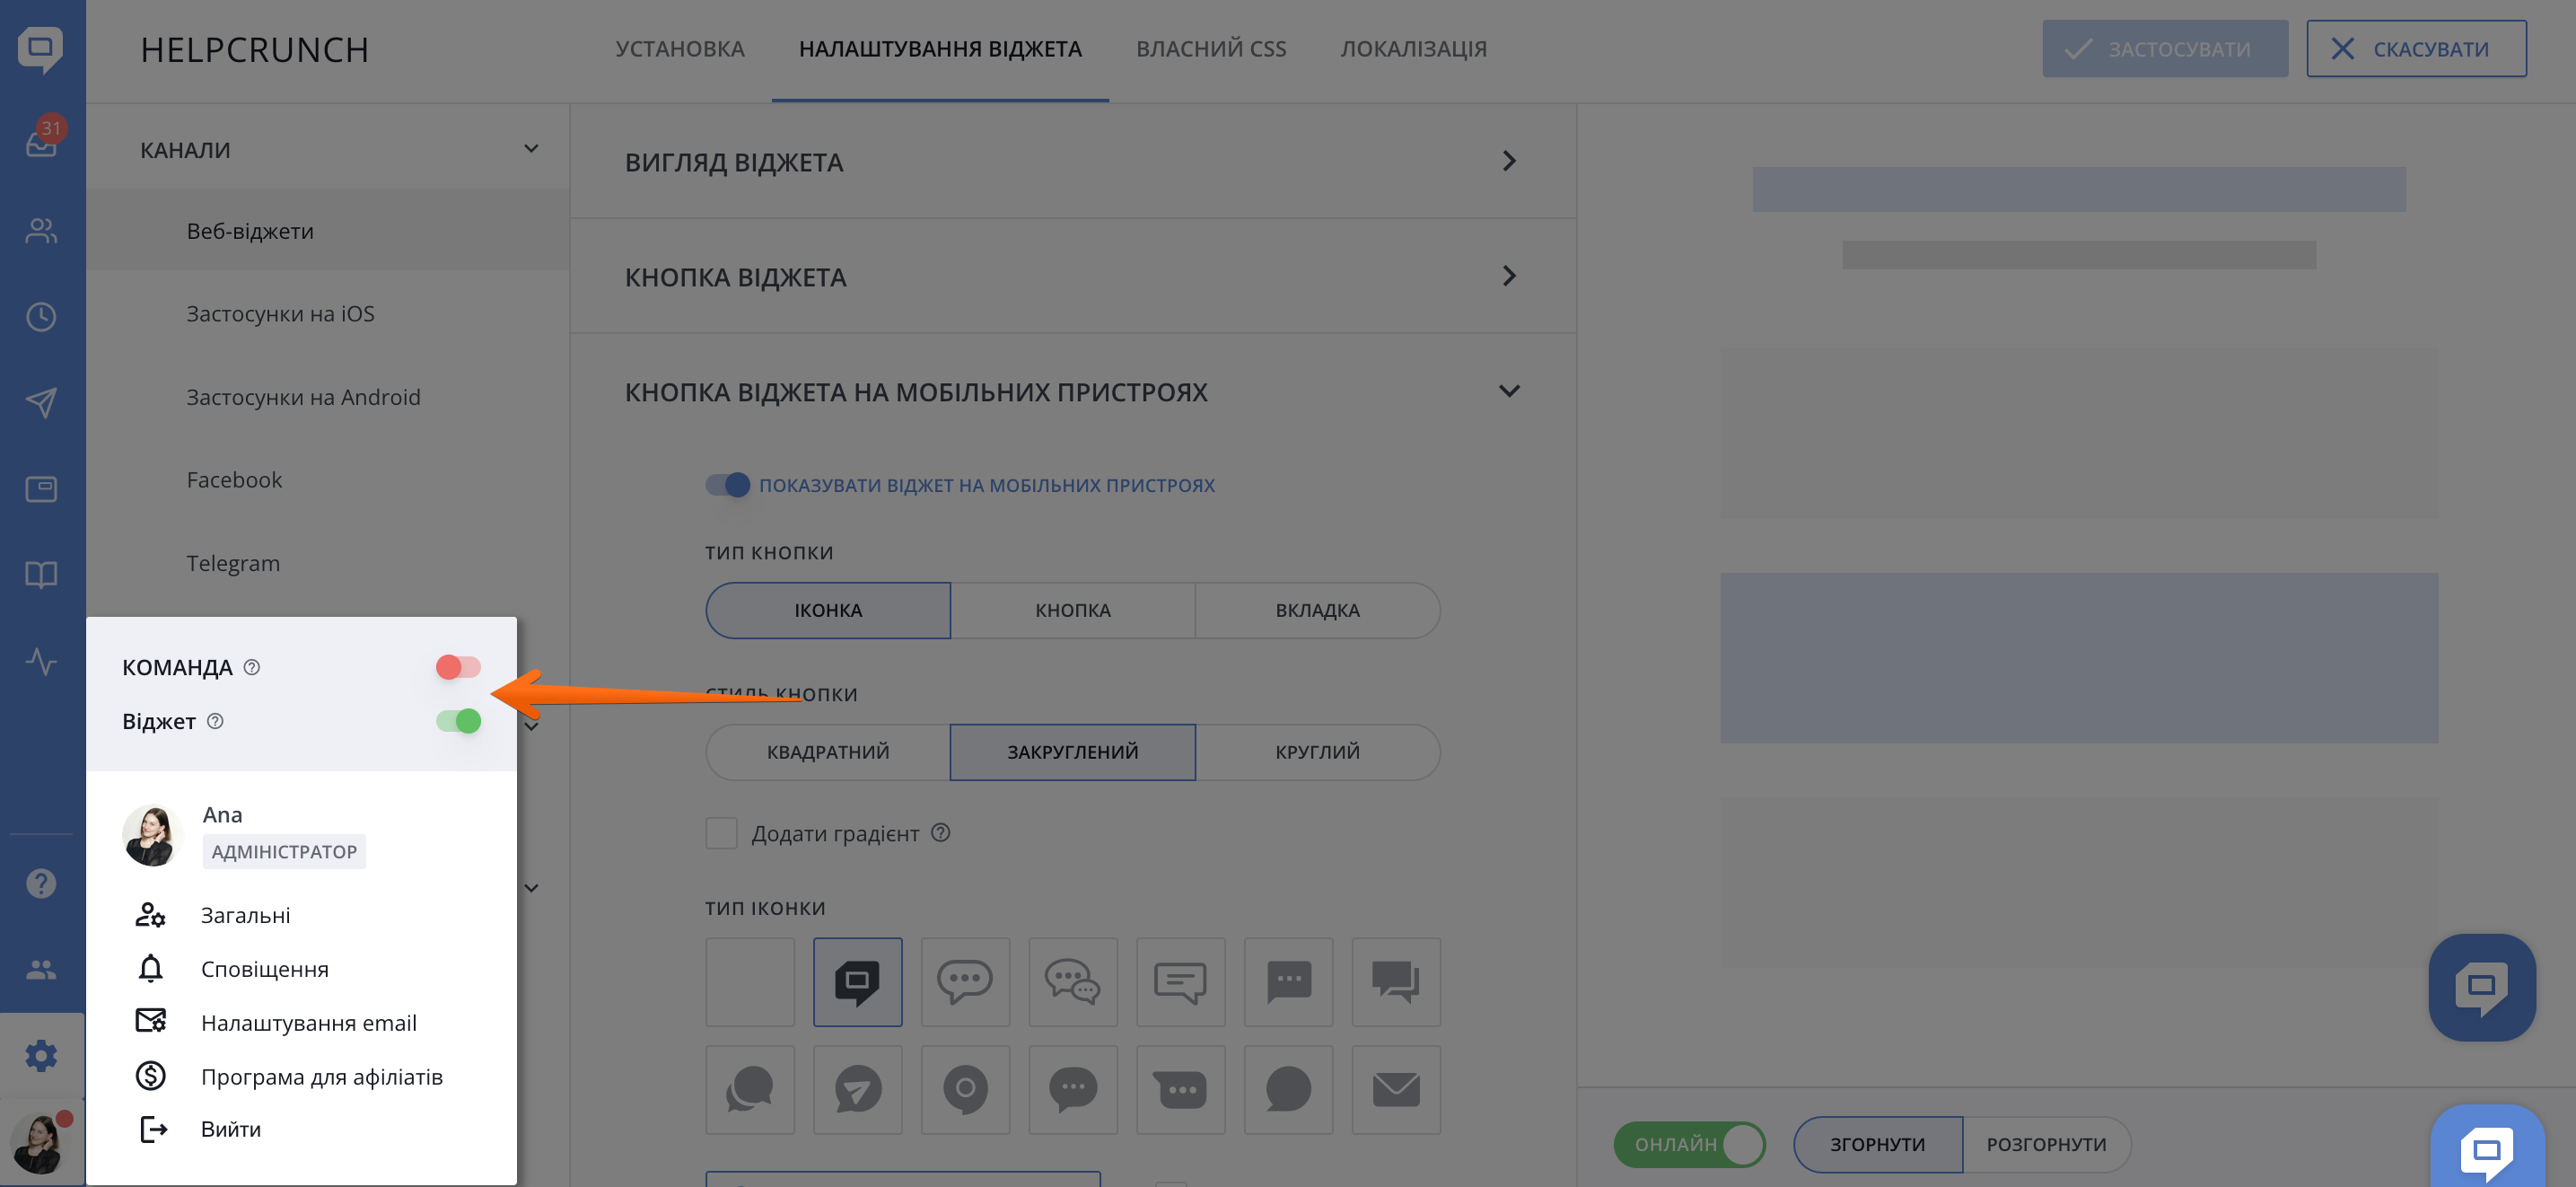This screenshot has width=2576, height=1187.
Task: Switch the Онлайн preview toggle
Action: click(1688, 1144)
